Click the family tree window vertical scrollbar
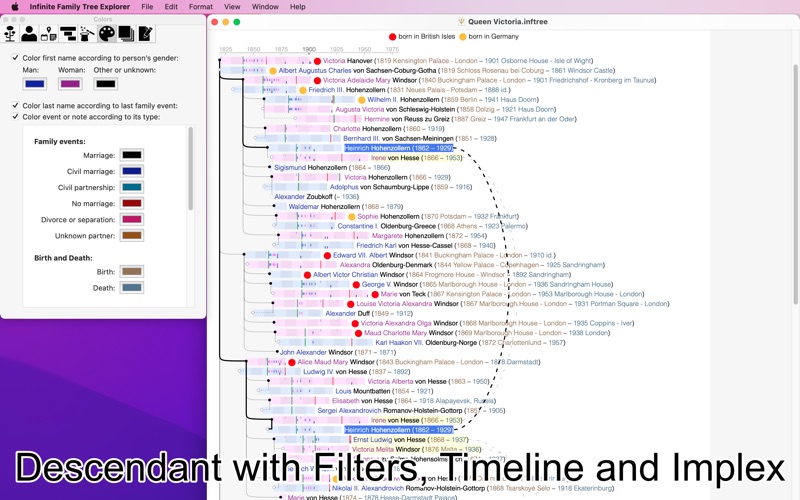This screenshot has height=500, width=800. [795, 185]
